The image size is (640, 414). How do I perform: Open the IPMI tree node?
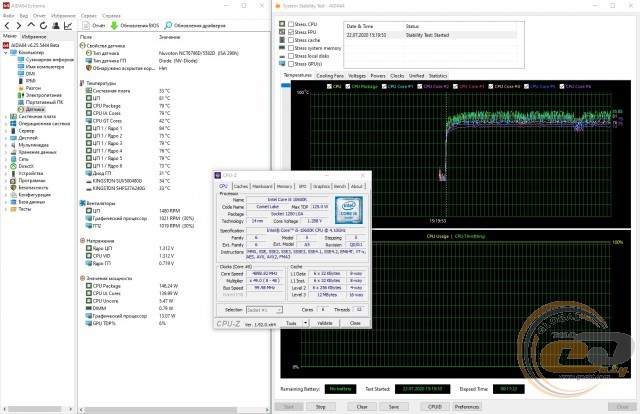27,81
